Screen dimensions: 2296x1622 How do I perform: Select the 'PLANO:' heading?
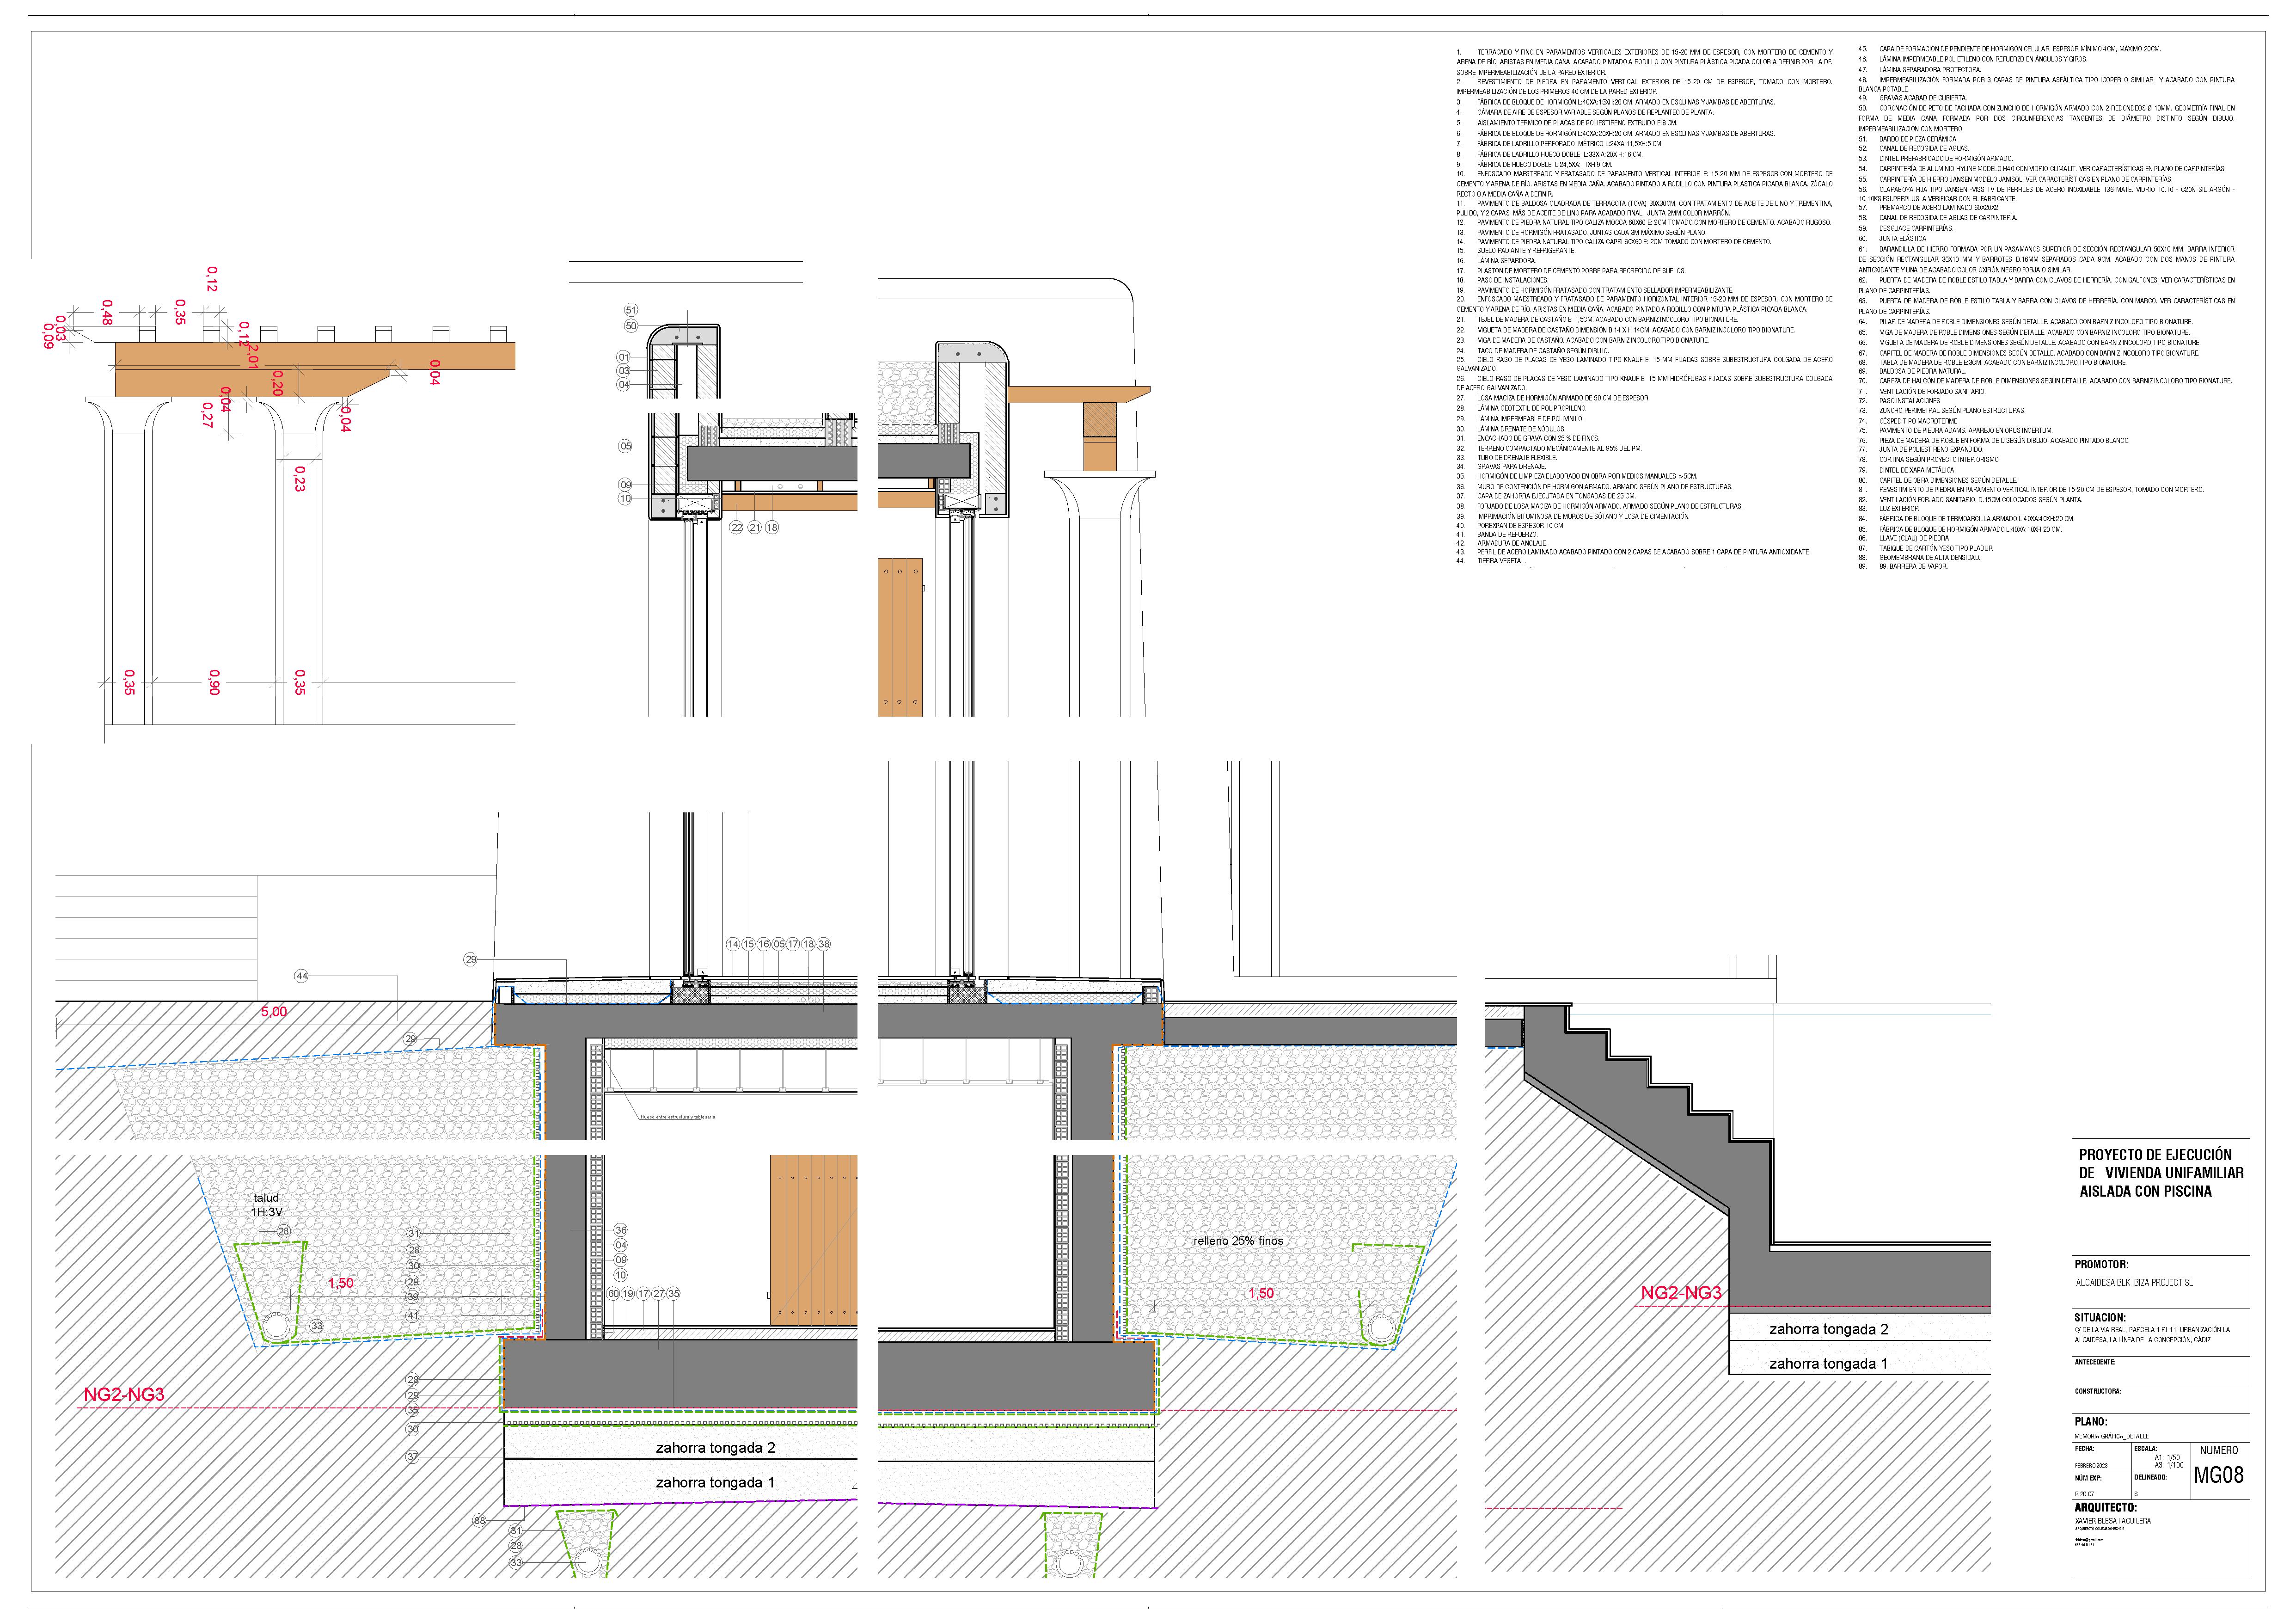click(x=2091, y=1421)
